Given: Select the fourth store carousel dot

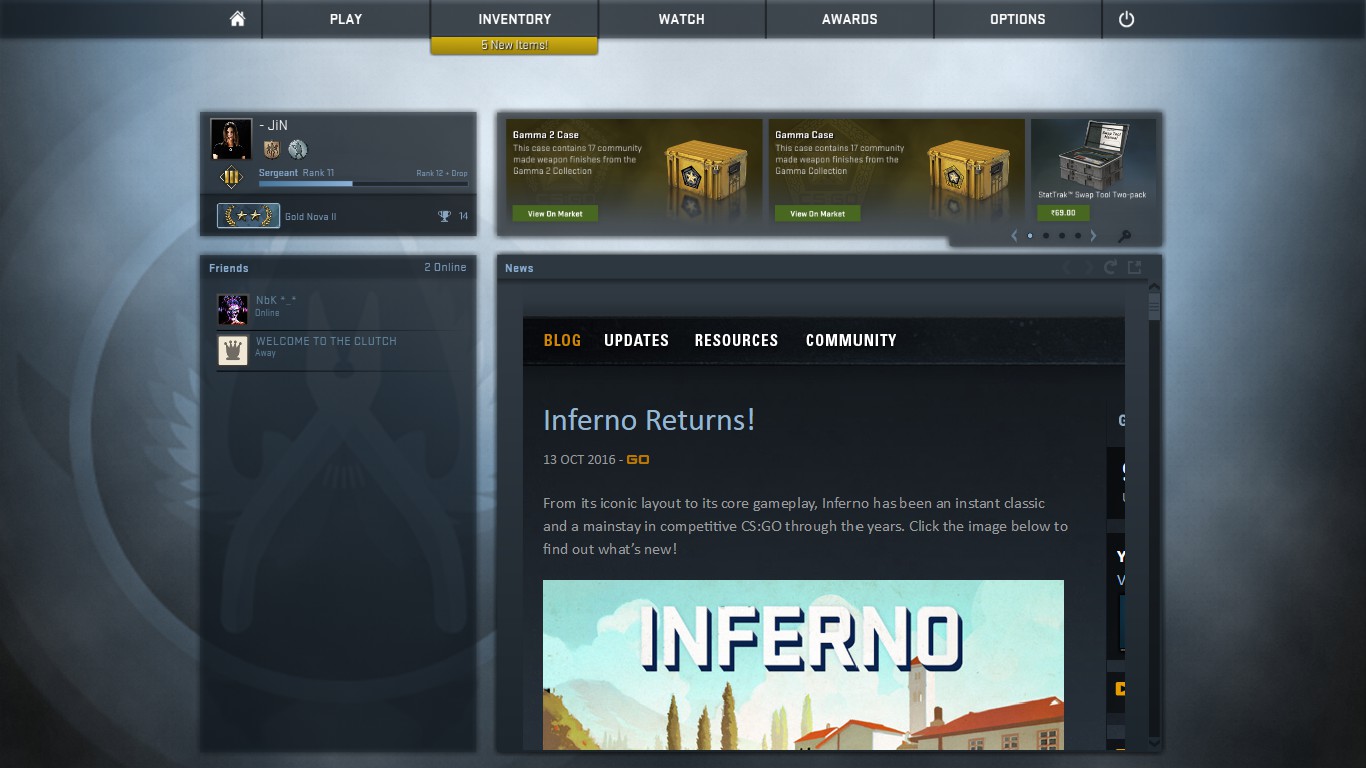Looking at the screenshot, I should click(x=1077, y=236).
